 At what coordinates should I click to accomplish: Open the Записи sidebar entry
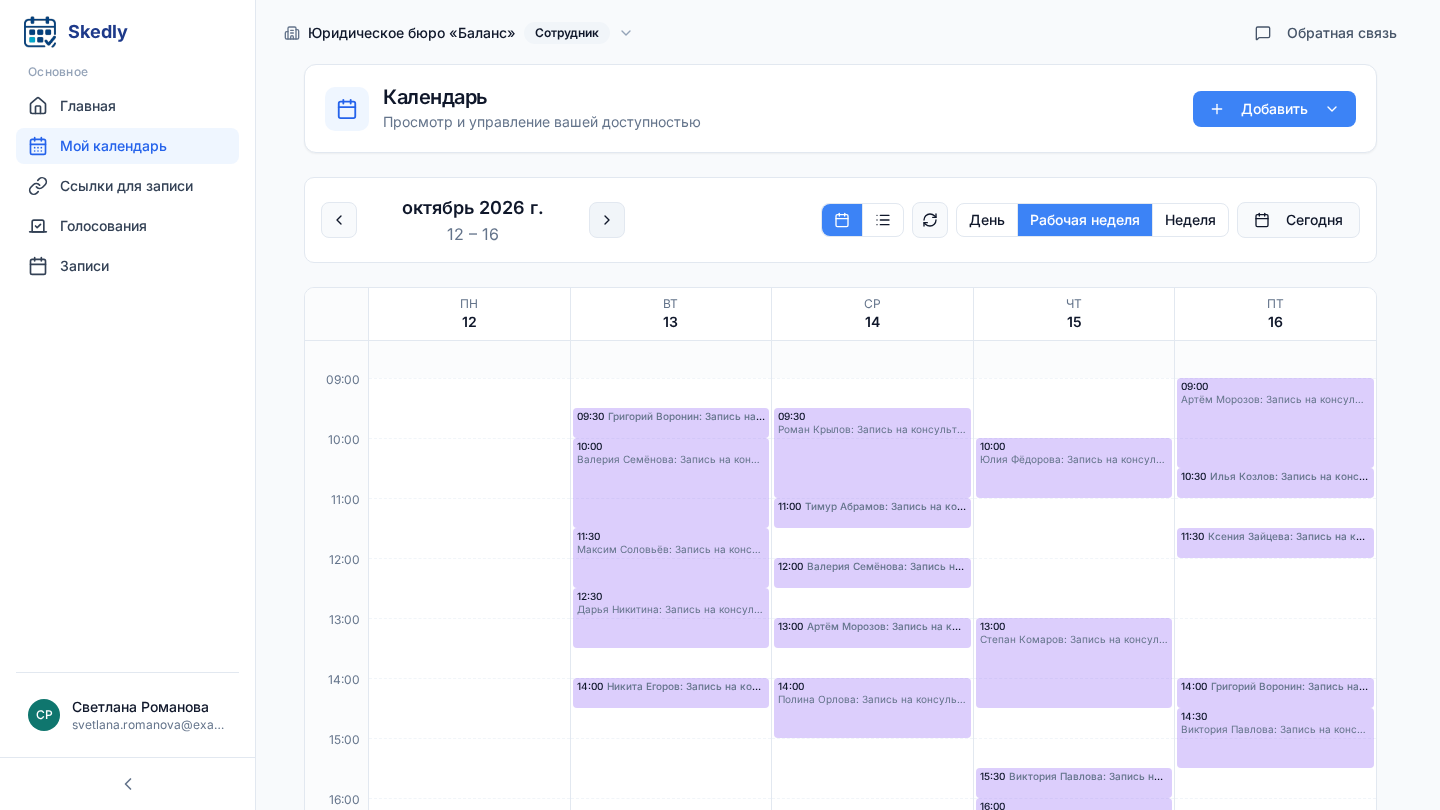pos(127,266)
